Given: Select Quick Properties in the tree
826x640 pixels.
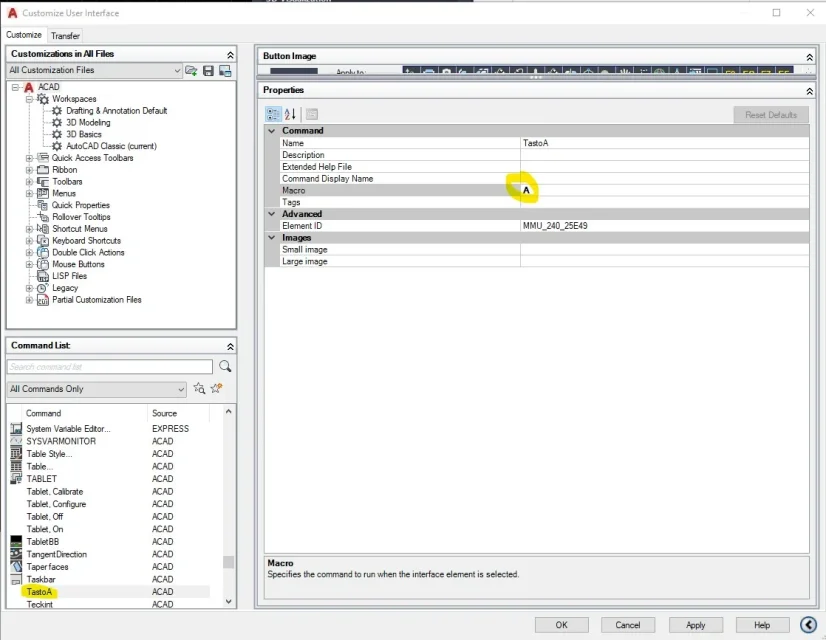Looking at the screenshot, I should [81, 205].
